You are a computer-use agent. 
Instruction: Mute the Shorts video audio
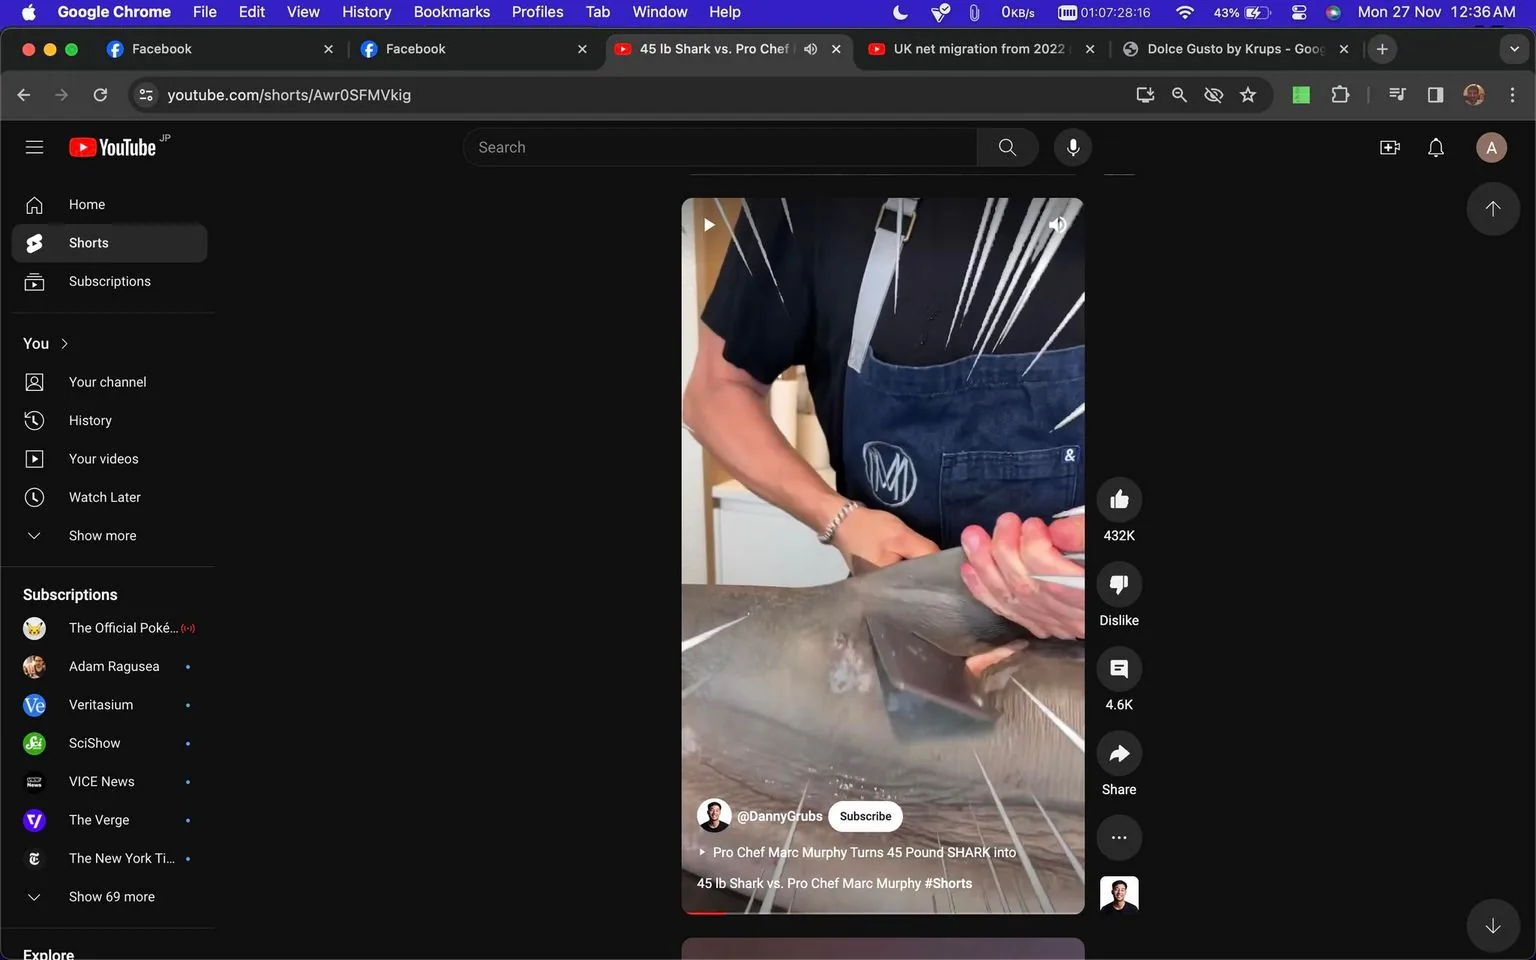(x=1057, y=224)
